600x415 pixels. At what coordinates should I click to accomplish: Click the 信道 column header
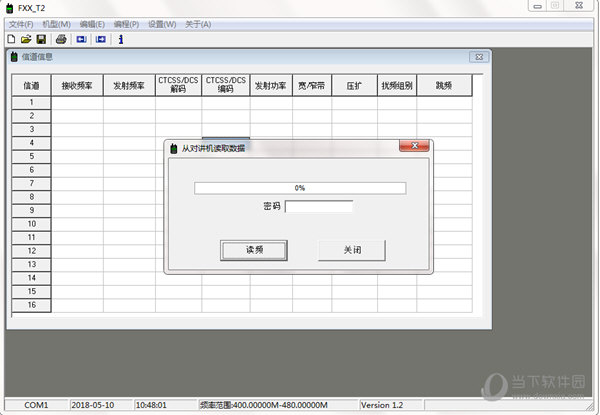[31, 85]
